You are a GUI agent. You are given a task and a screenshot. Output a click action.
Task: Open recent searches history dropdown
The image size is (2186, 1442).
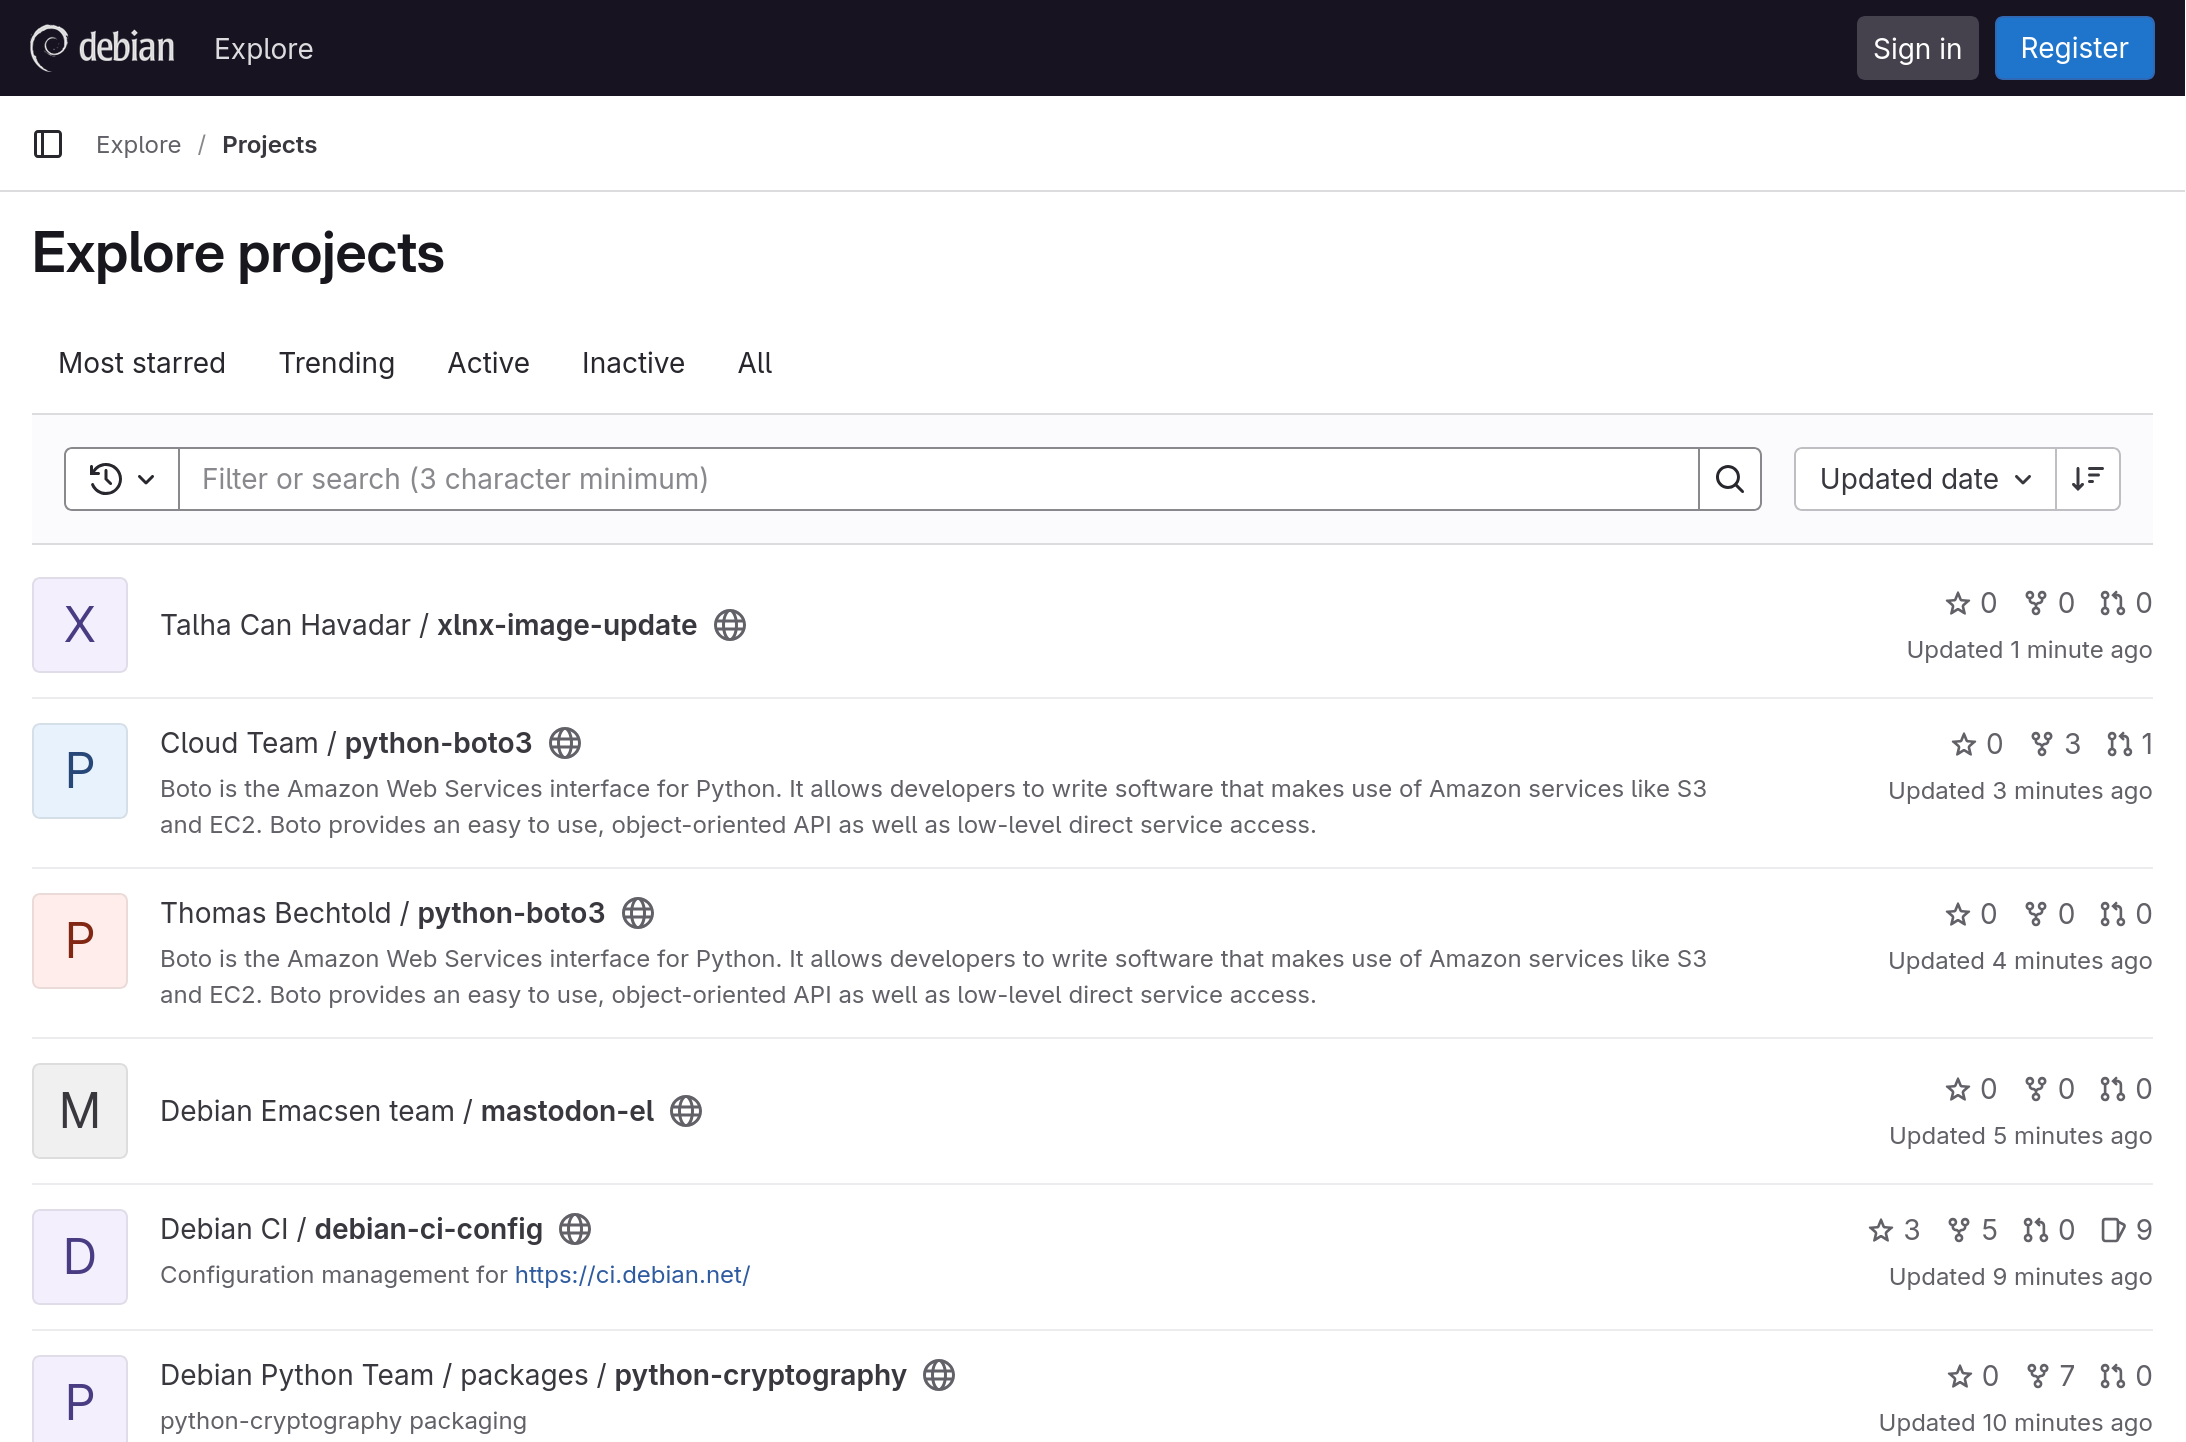click(122, 479)
